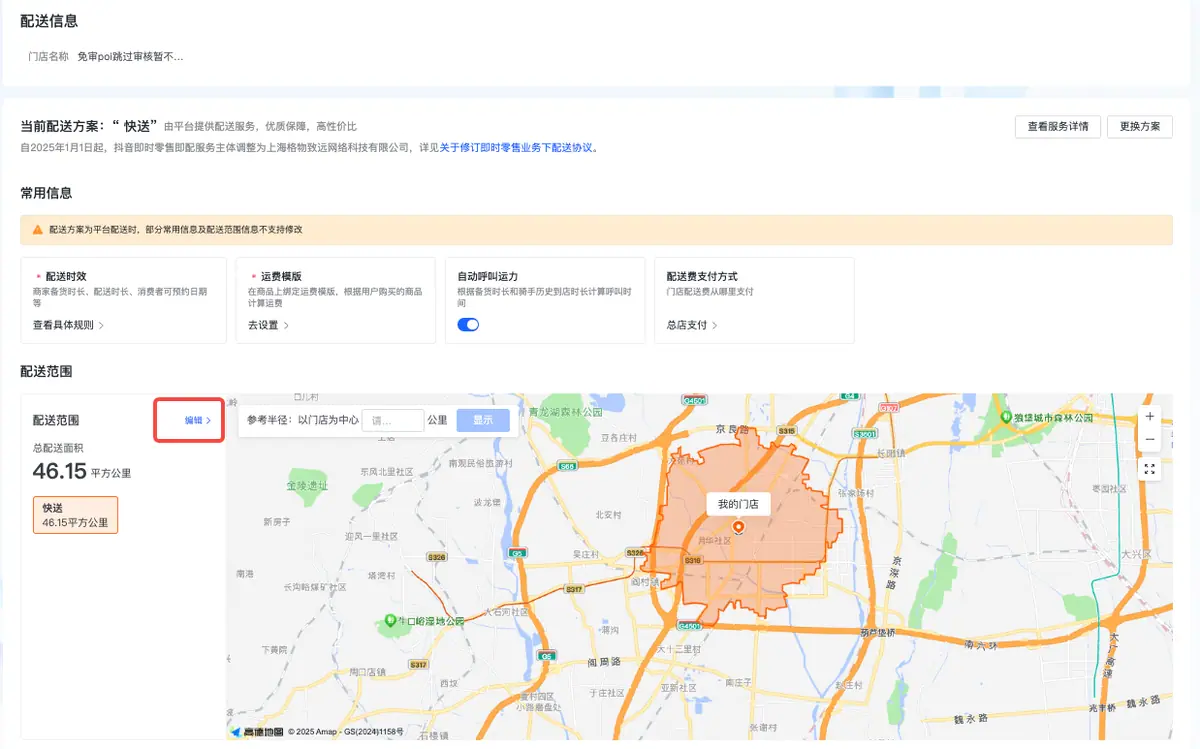Click the S317 road shield near 周口店镇
Viewport: 1200px width, 749px height.
418,665
